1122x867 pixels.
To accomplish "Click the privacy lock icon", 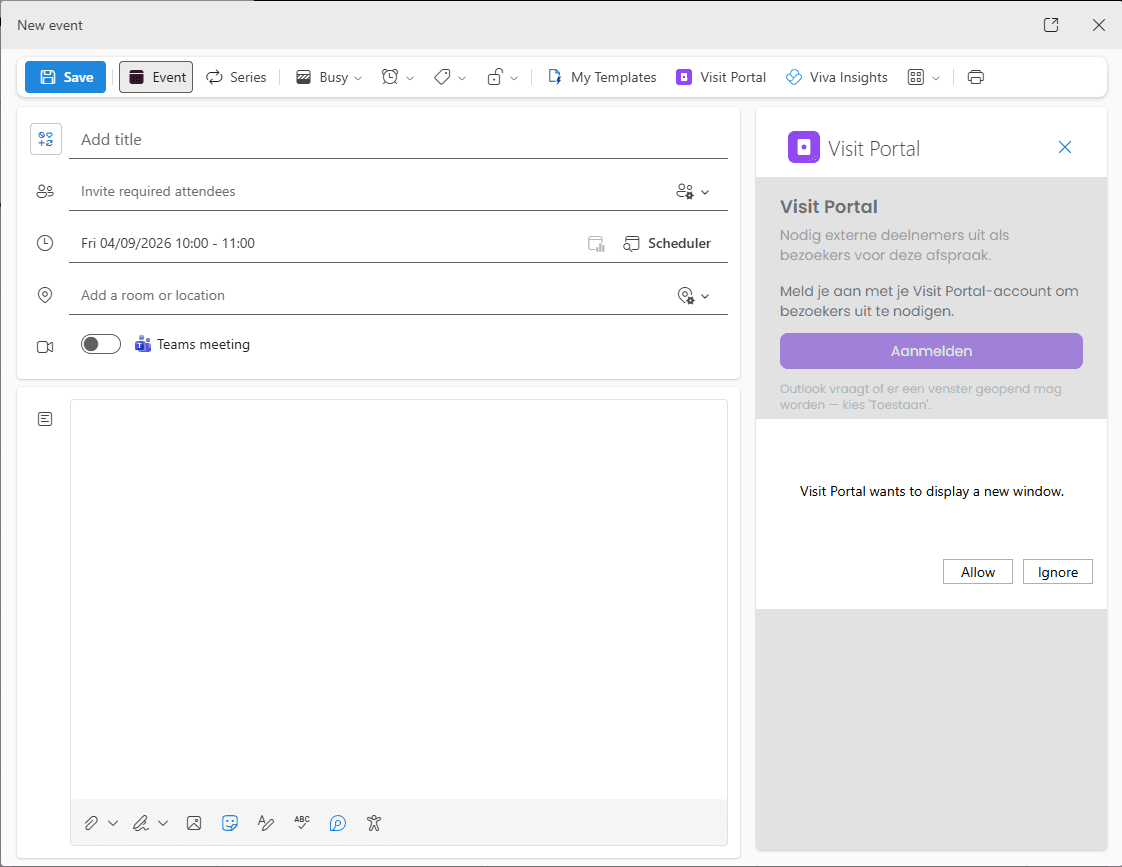I will coord(494,77).
